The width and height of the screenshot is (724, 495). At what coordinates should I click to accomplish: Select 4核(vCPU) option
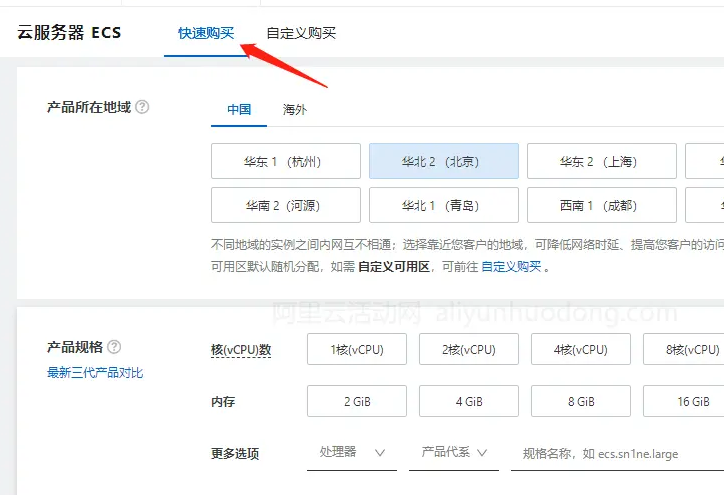coord(581,350)
